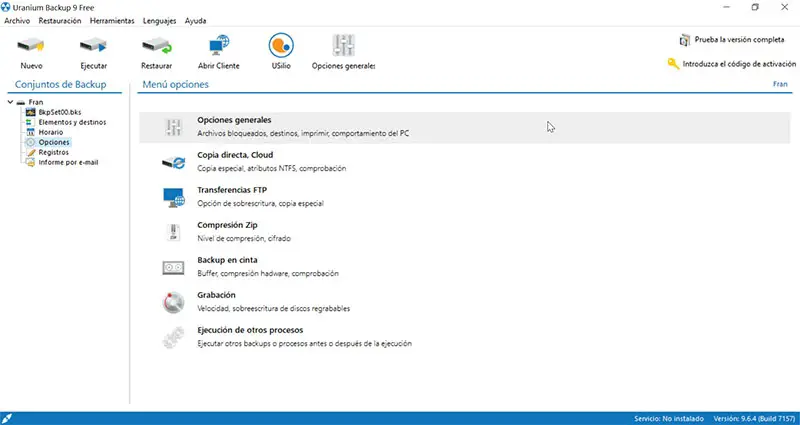
Task: Run the backup with the Ejecutar icon
Action: (x=93, y=46)
